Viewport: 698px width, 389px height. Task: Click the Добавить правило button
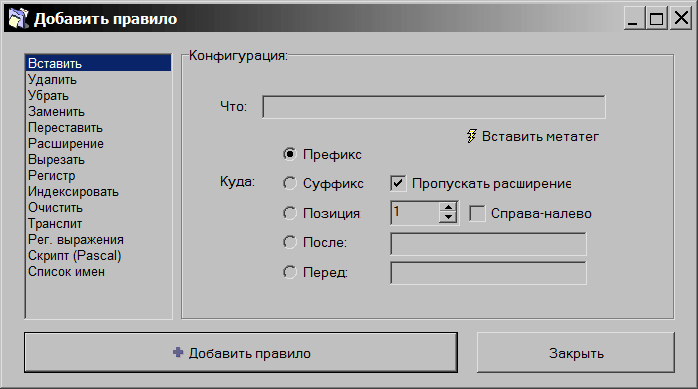(241, 353)
